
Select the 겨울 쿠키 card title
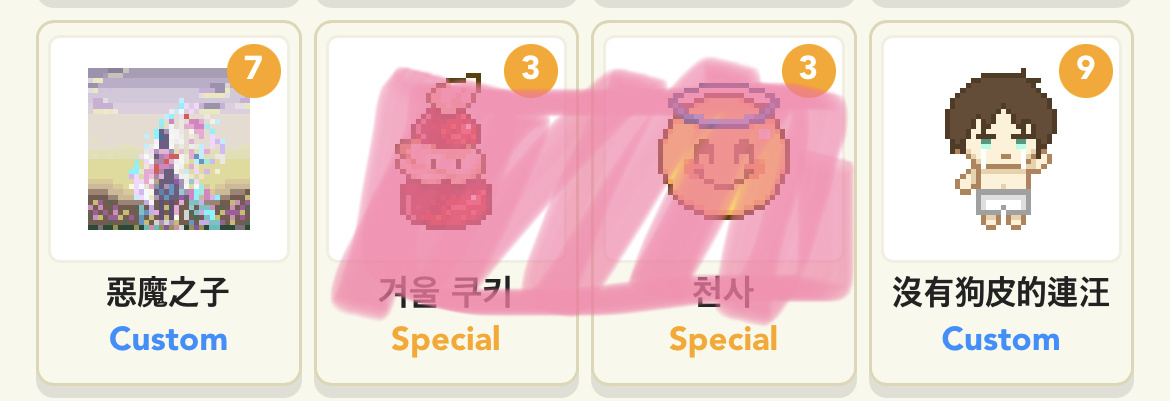445,292
